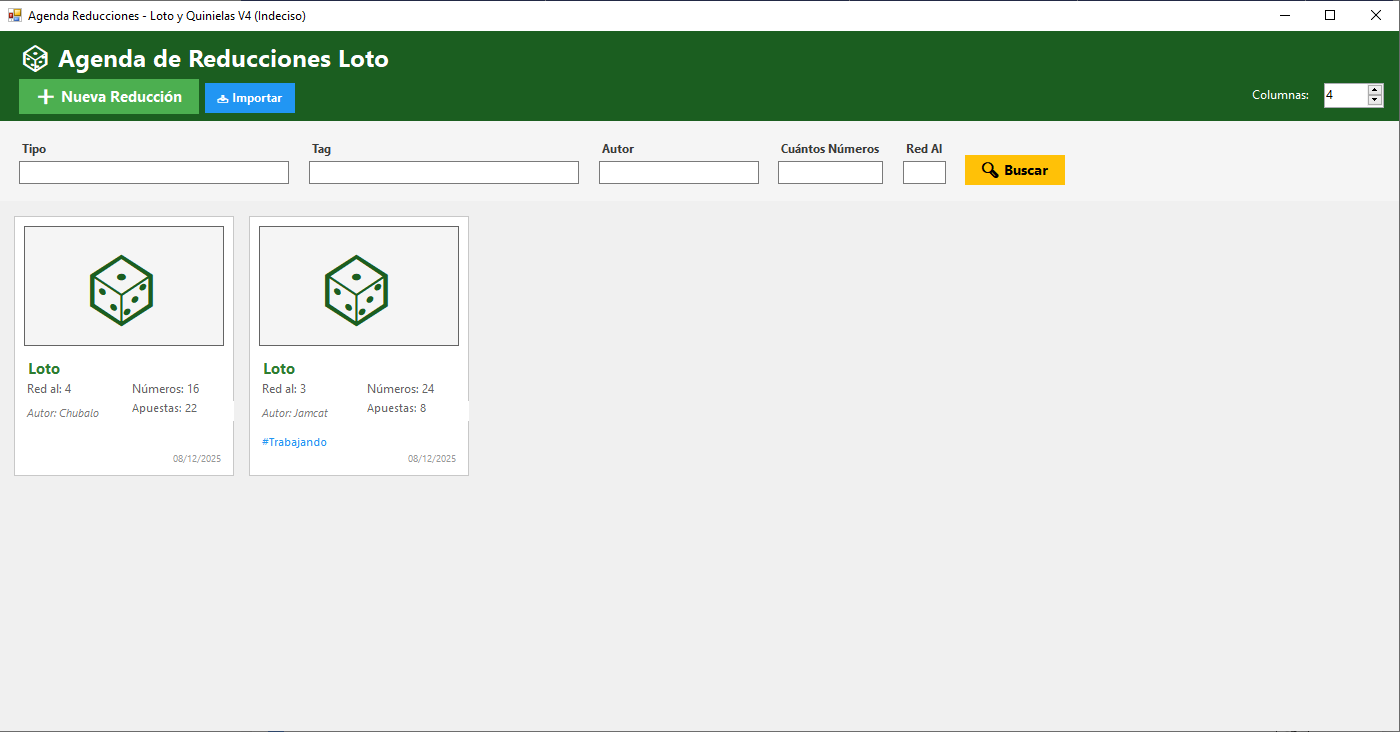Click the #Trabajando tag link
This screenshot has height=732, width=1400.
pyautogui.click(x=294, y=442)
